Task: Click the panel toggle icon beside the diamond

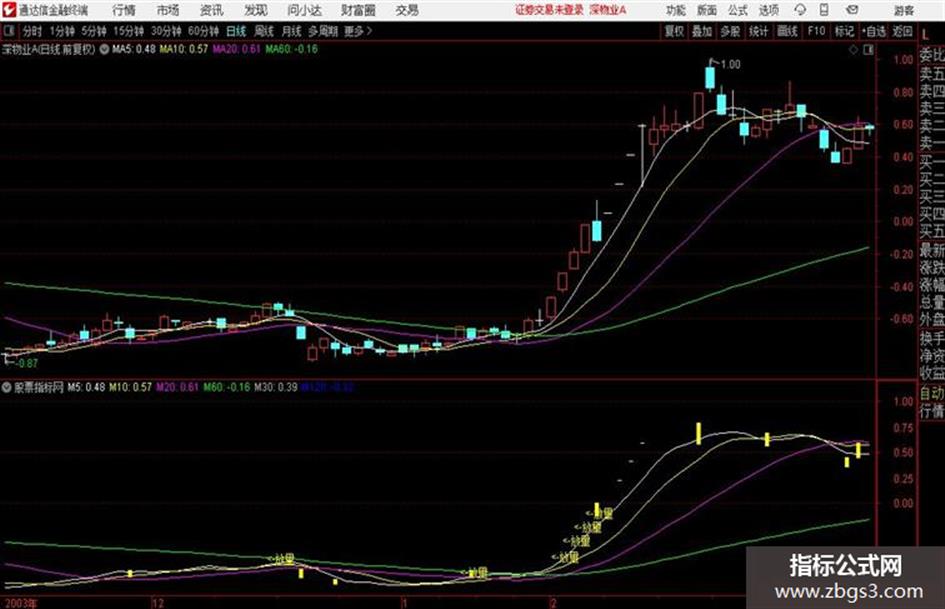Action: [x=868, y=50]
